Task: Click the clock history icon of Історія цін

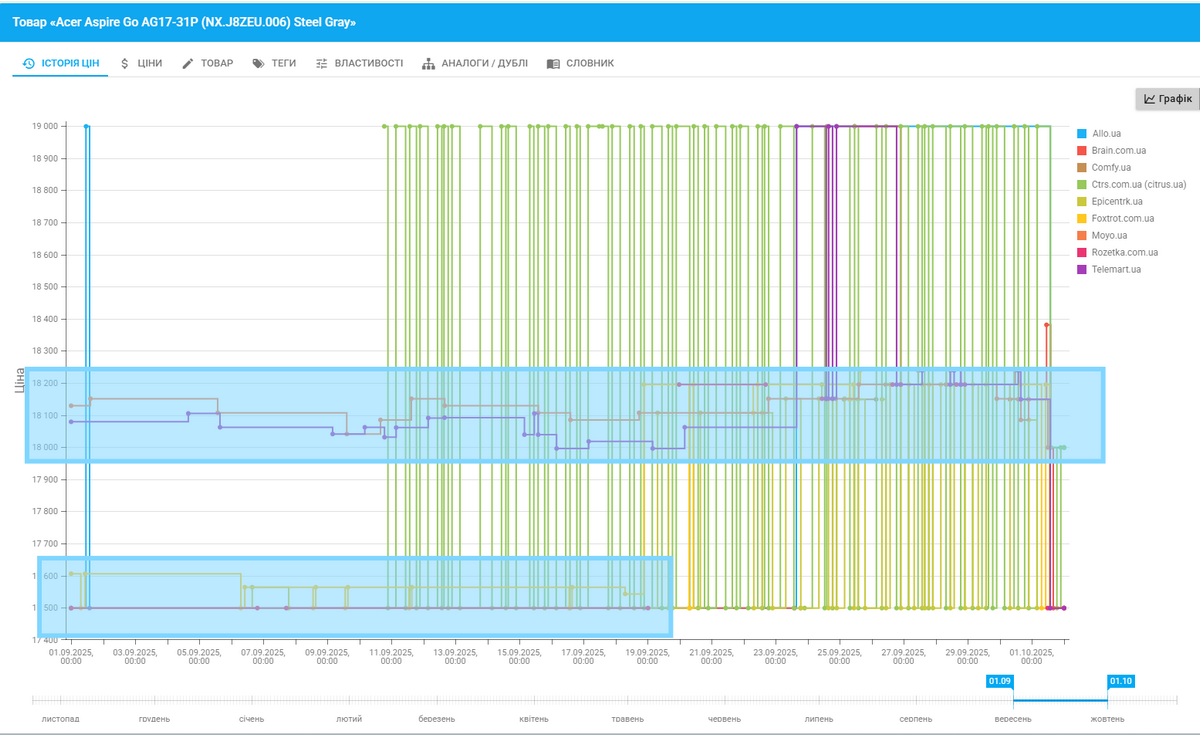Action: click(x=29, y=63)
